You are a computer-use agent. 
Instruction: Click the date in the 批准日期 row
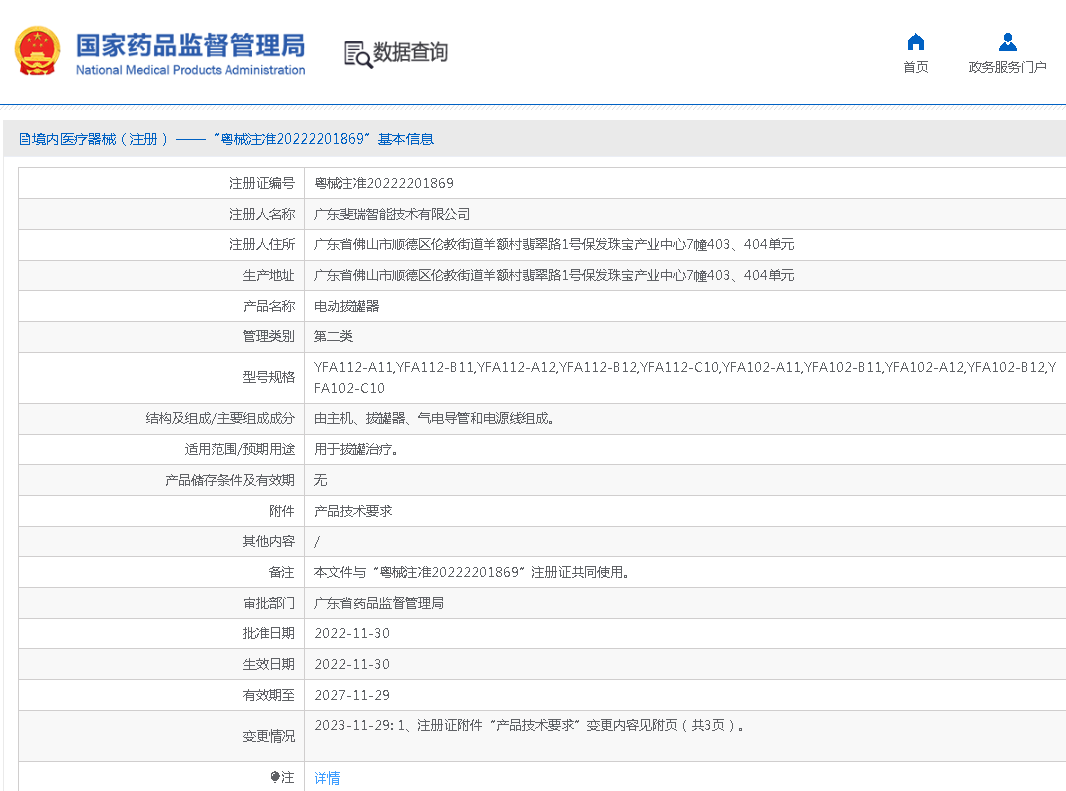point(352,634)
